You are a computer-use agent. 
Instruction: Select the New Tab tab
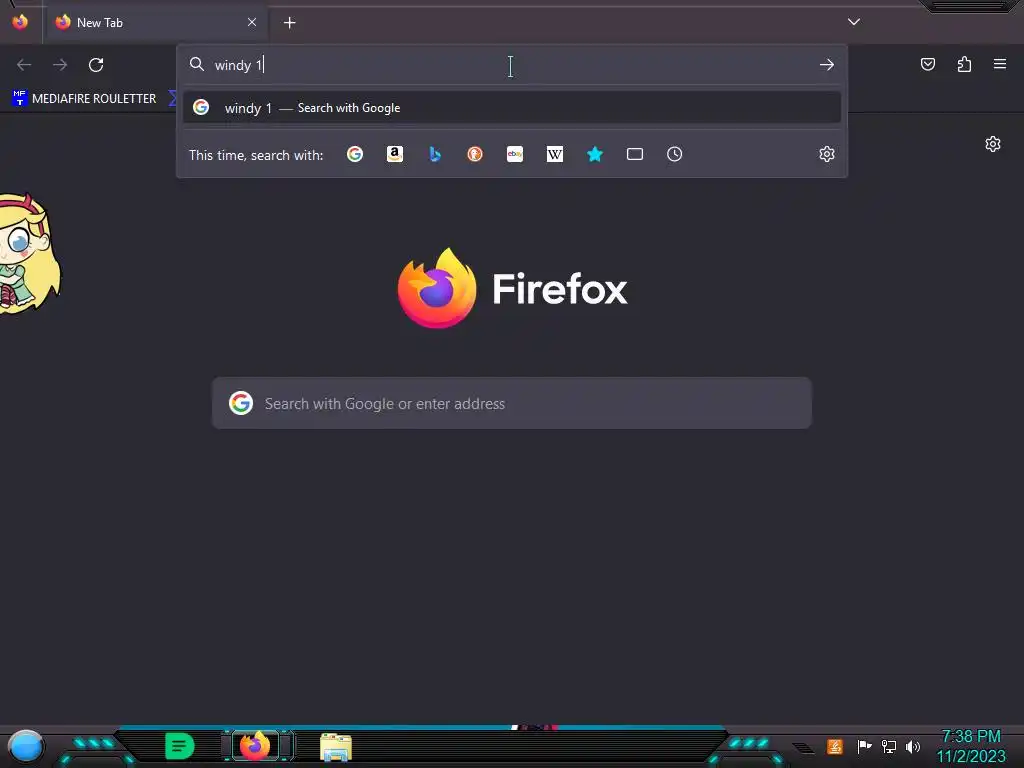tap(155, 23)
